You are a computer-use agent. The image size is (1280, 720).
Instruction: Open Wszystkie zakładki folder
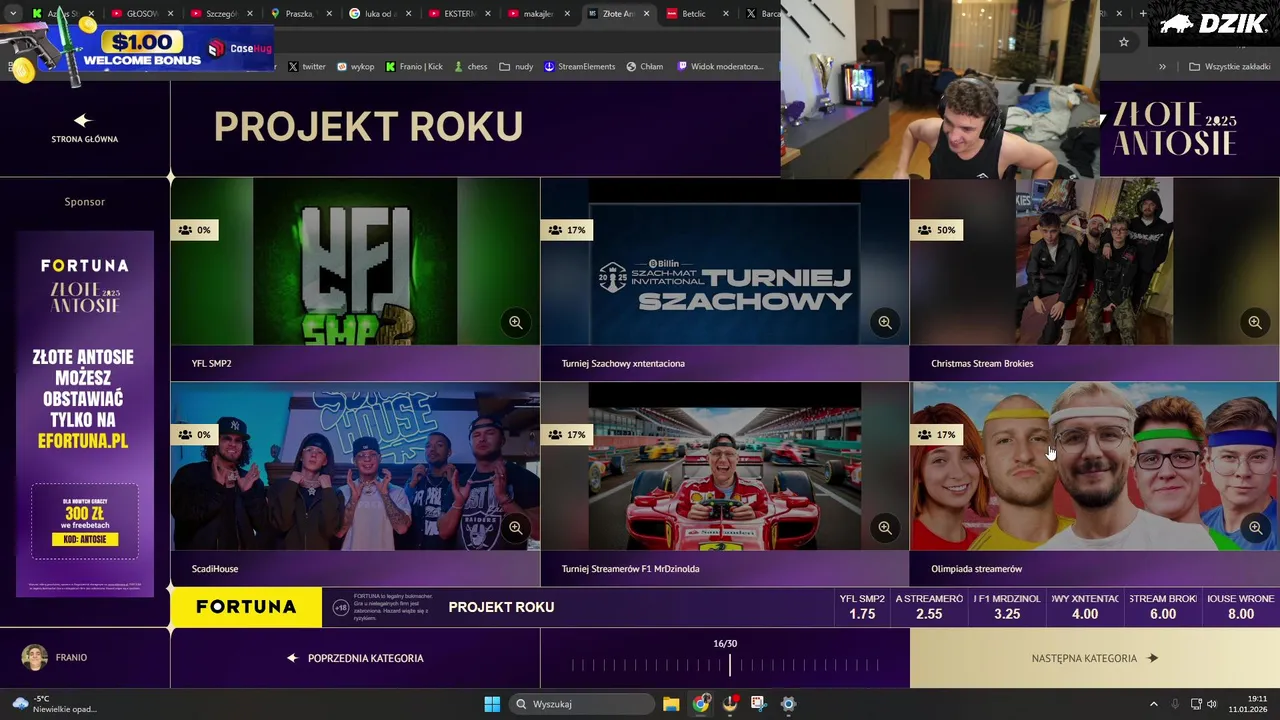pos(1230,66)
